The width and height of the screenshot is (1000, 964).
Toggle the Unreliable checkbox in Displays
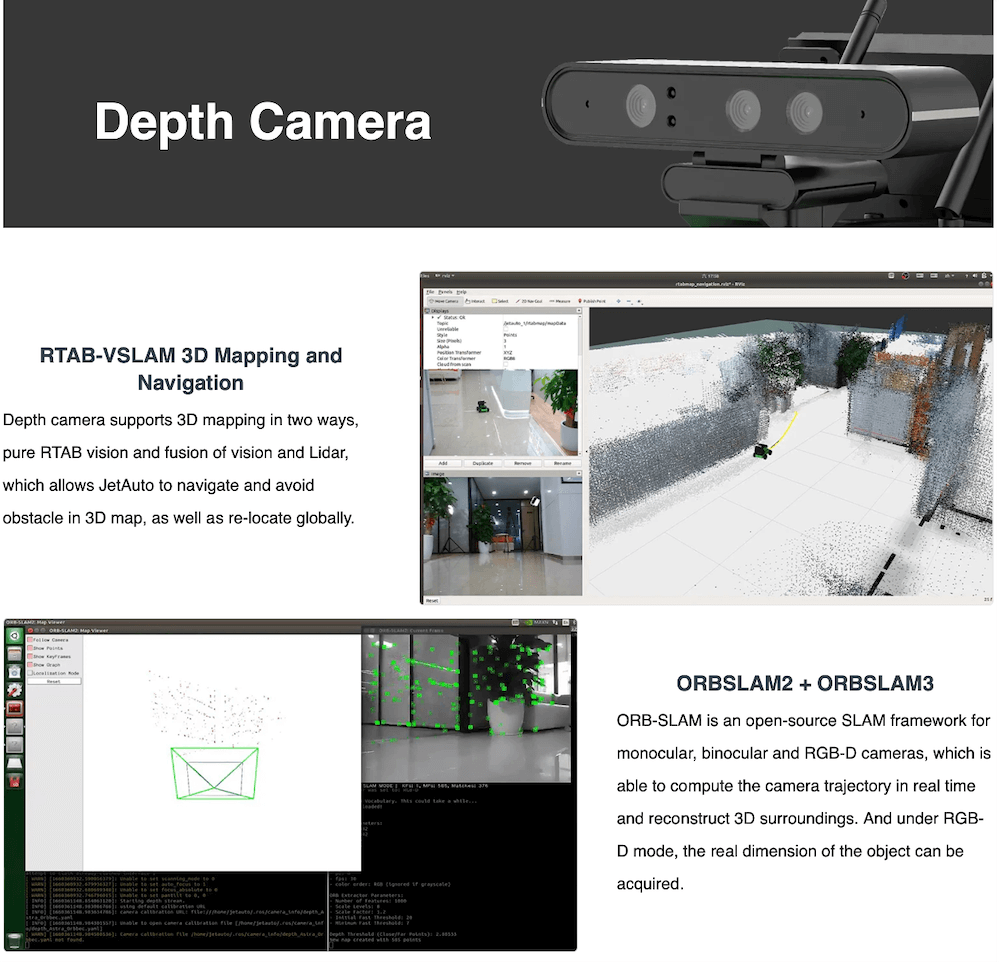point(506,329)
